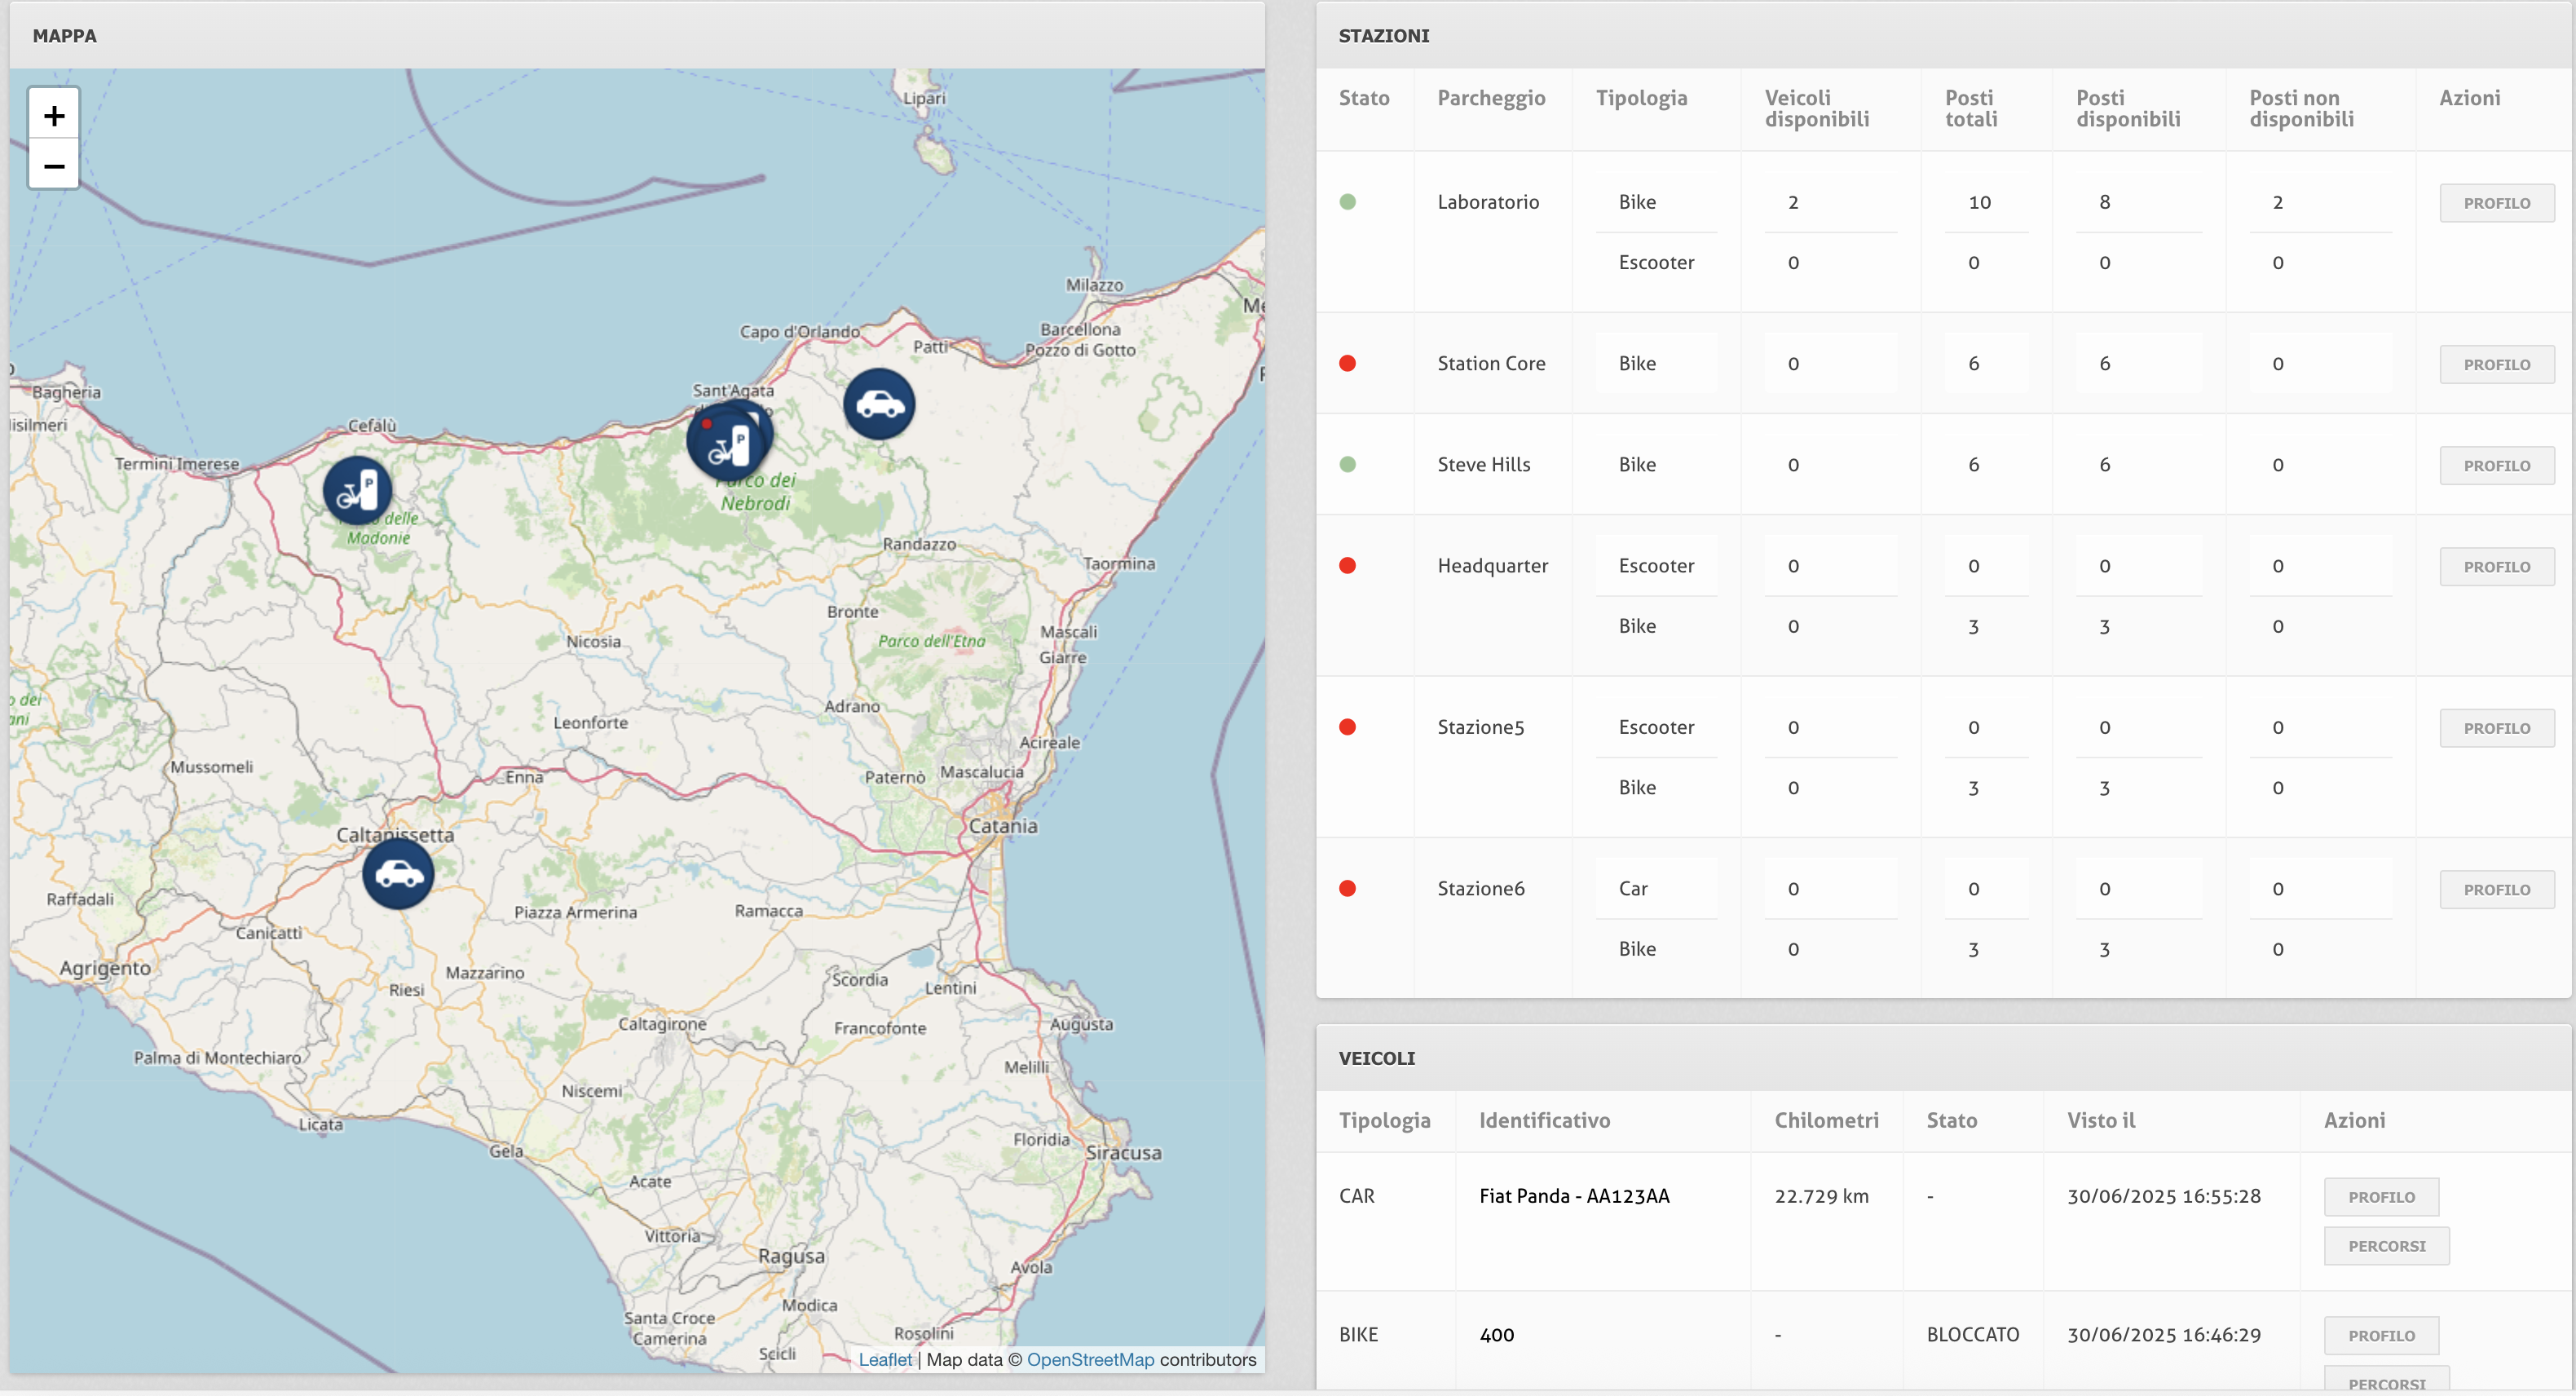Click the Agrigento label on the map

coord(105,968)
